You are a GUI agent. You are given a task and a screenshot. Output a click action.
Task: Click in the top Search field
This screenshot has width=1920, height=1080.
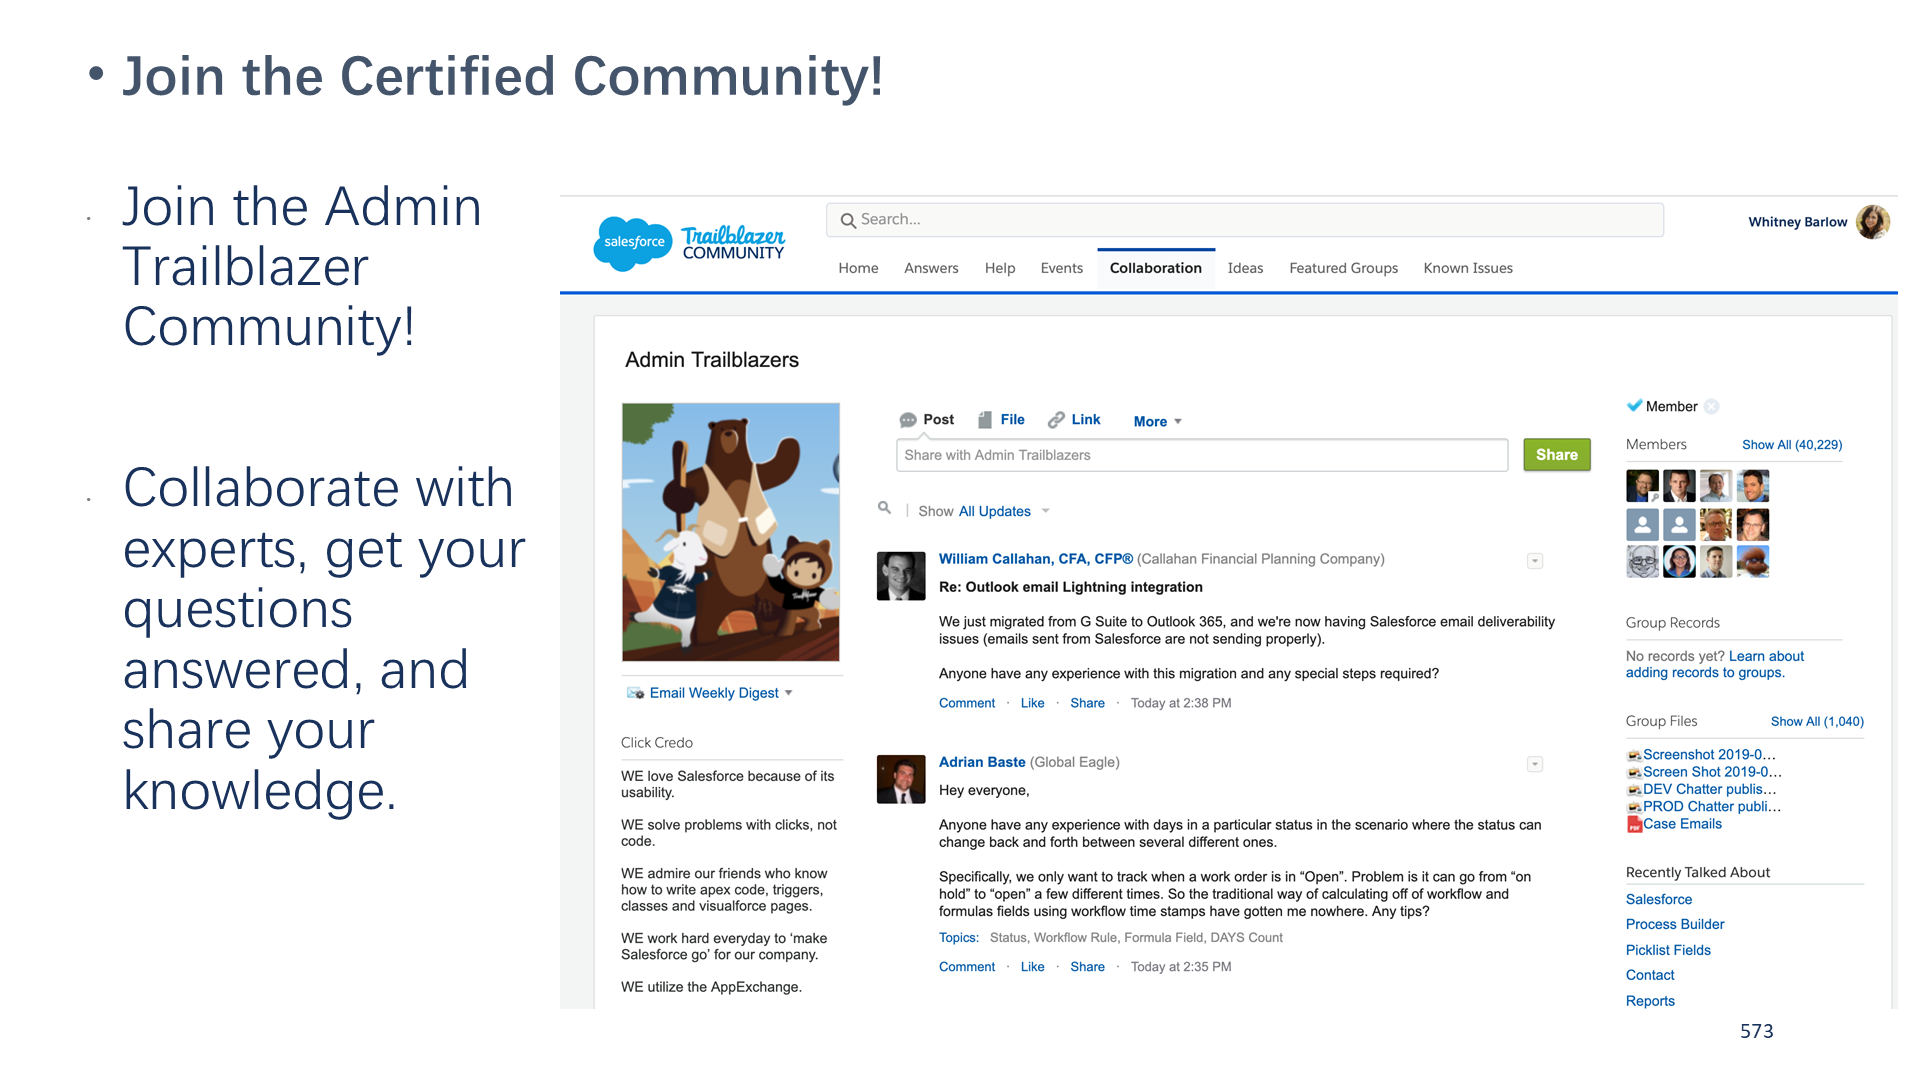(x=1245, y=220)
